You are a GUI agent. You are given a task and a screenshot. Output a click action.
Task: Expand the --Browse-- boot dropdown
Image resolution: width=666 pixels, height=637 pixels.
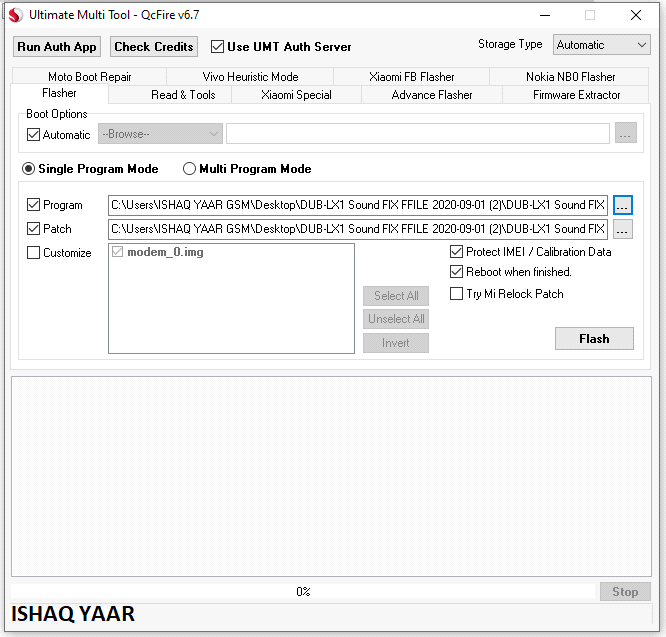click(x=160, y=134)
